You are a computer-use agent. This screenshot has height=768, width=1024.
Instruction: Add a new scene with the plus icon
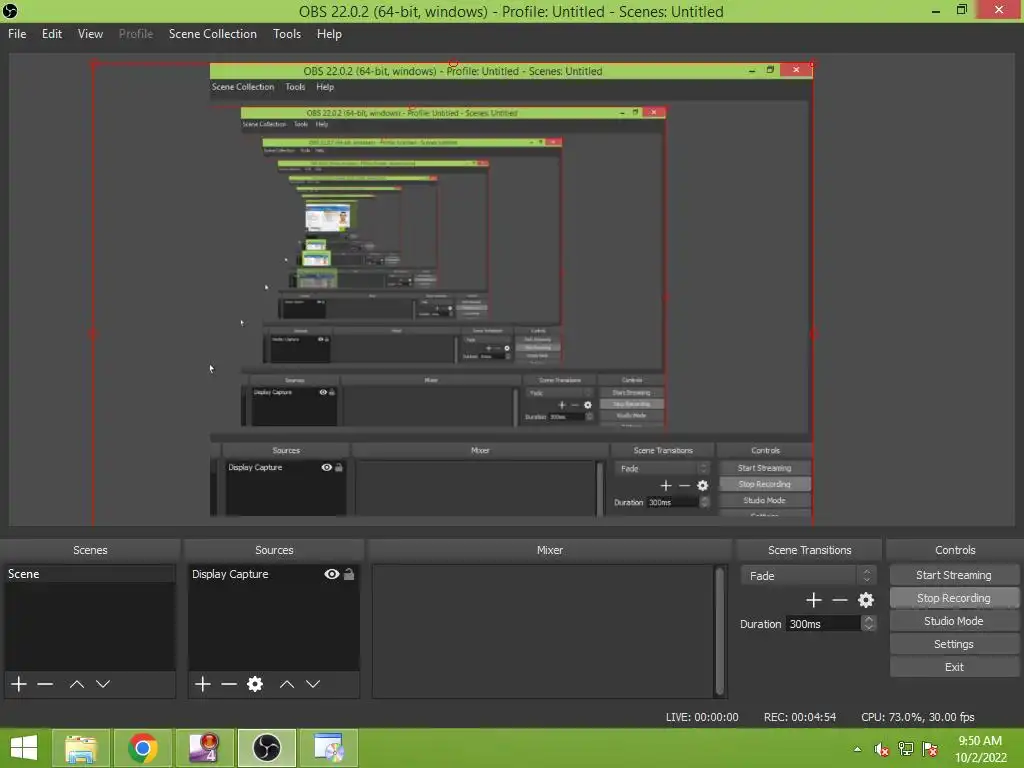(x=19, y=684)
